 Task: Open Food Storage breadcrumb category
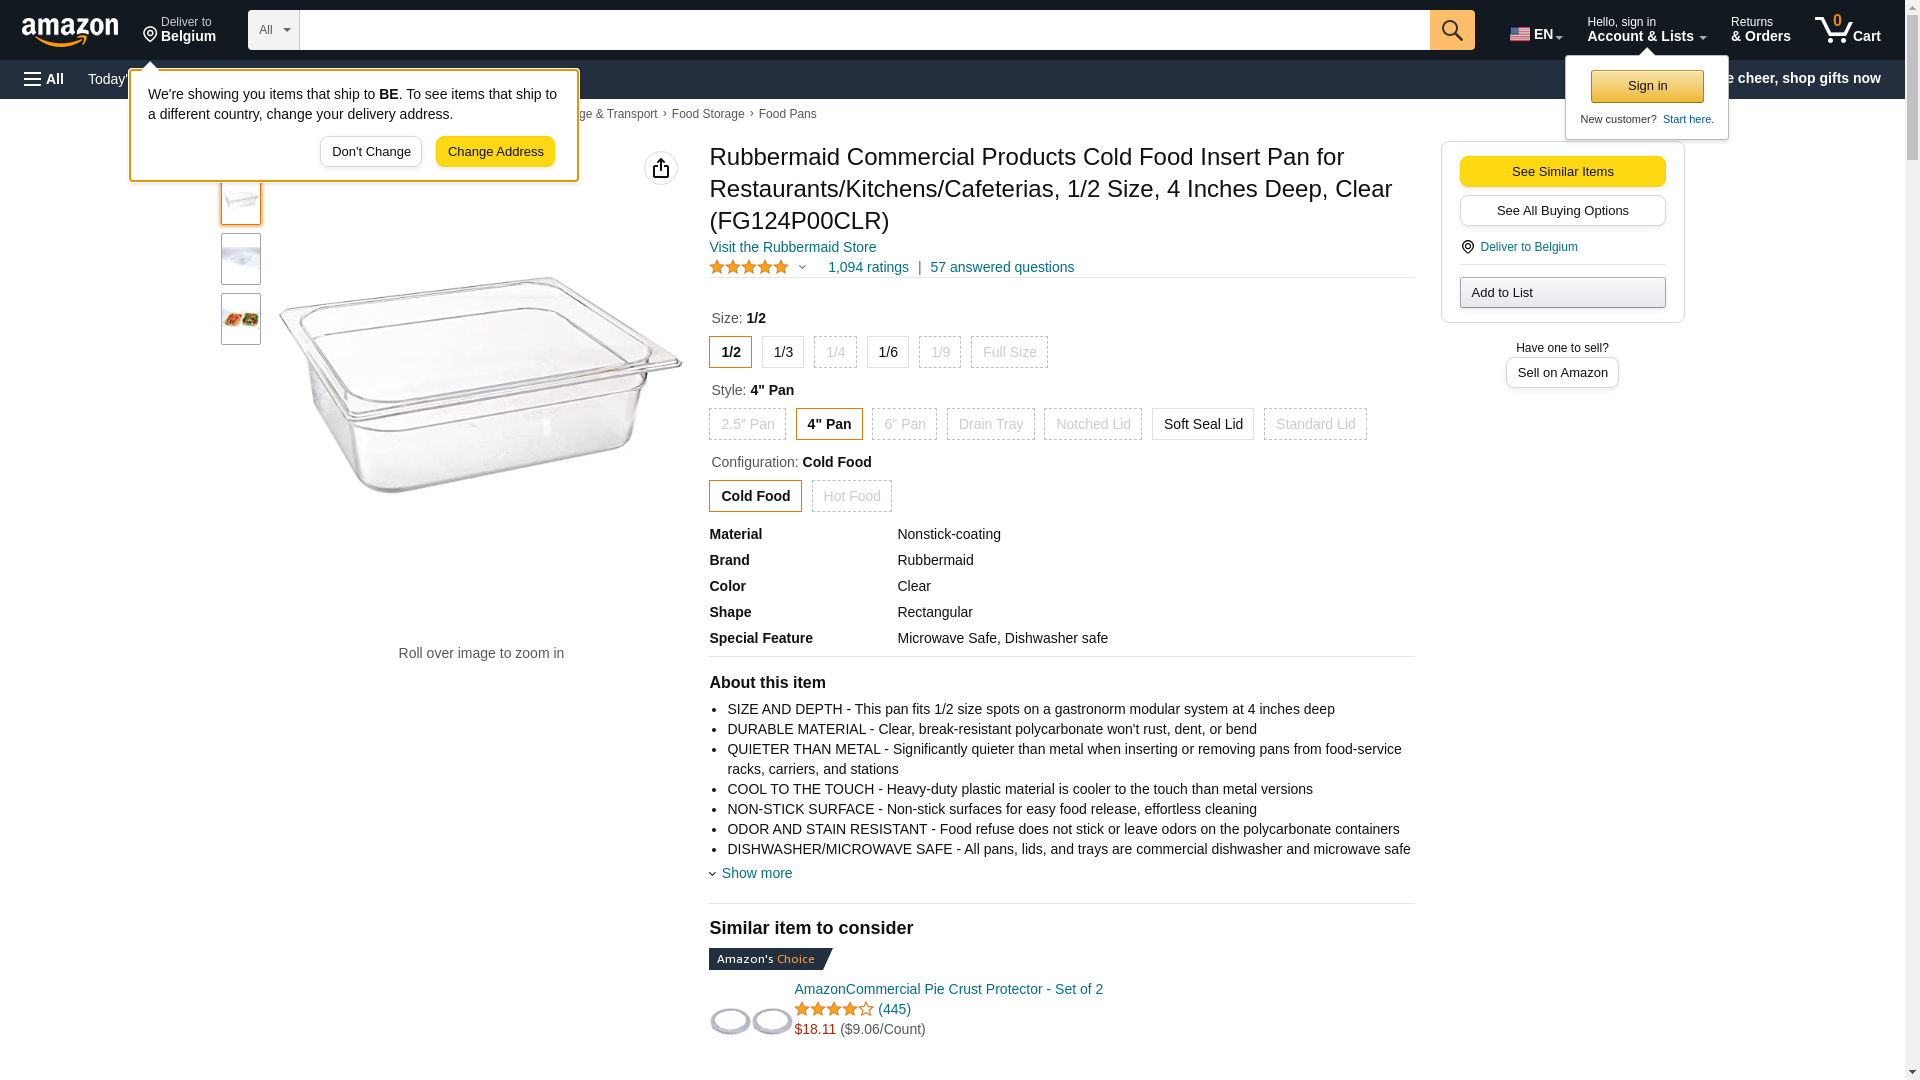click(708, 114)
